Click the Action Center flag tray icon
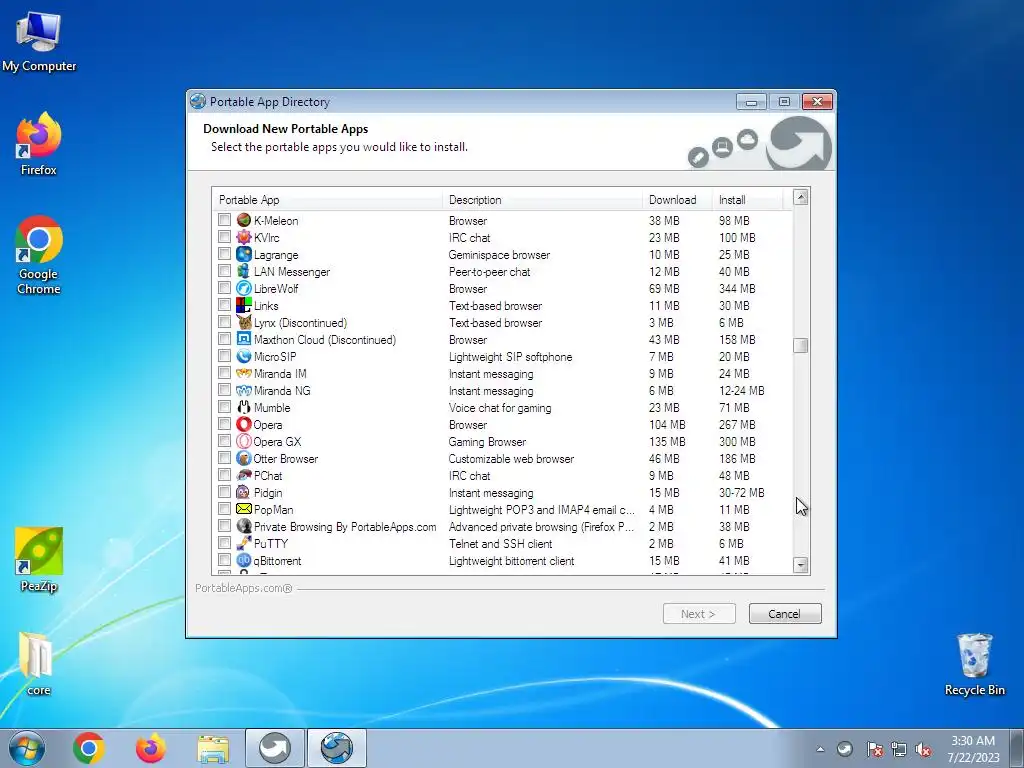Viewport: 1024px width, 768px height. [x=874, y=749]
